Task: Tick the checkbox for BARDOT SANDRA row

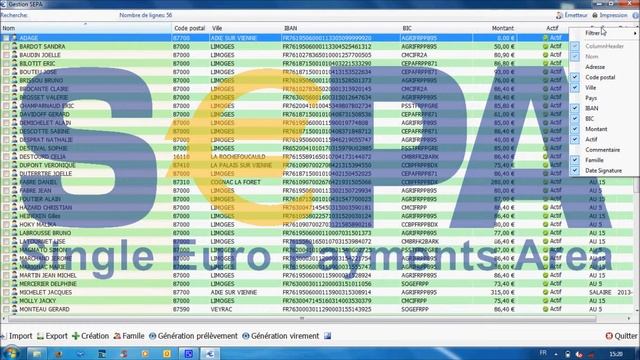Action: (x=6, y=47)
